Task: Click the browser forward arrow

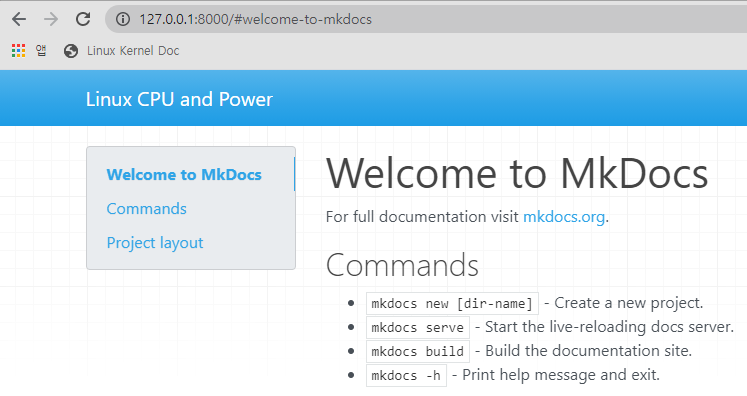Action: coord(50,20)
